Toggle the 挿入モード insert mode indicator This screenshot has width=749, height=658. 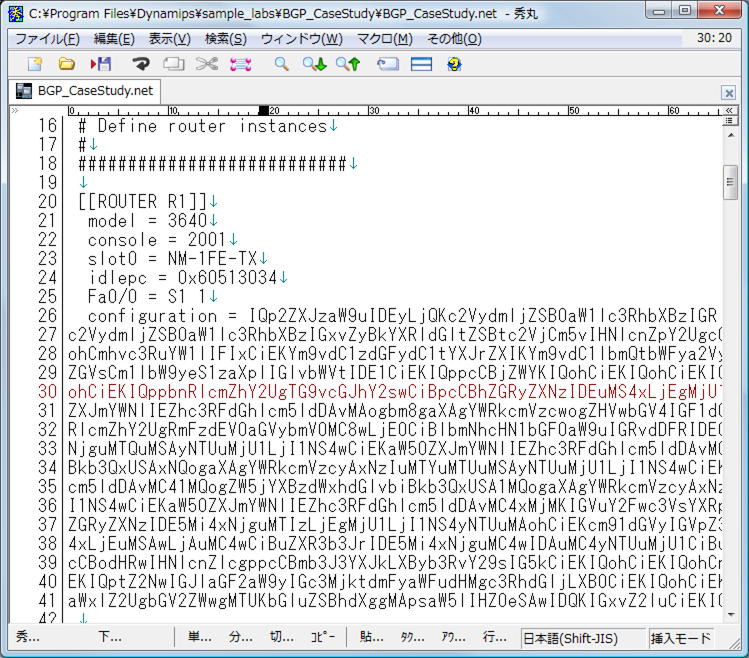pyautogui.click(x=682, y=638)
